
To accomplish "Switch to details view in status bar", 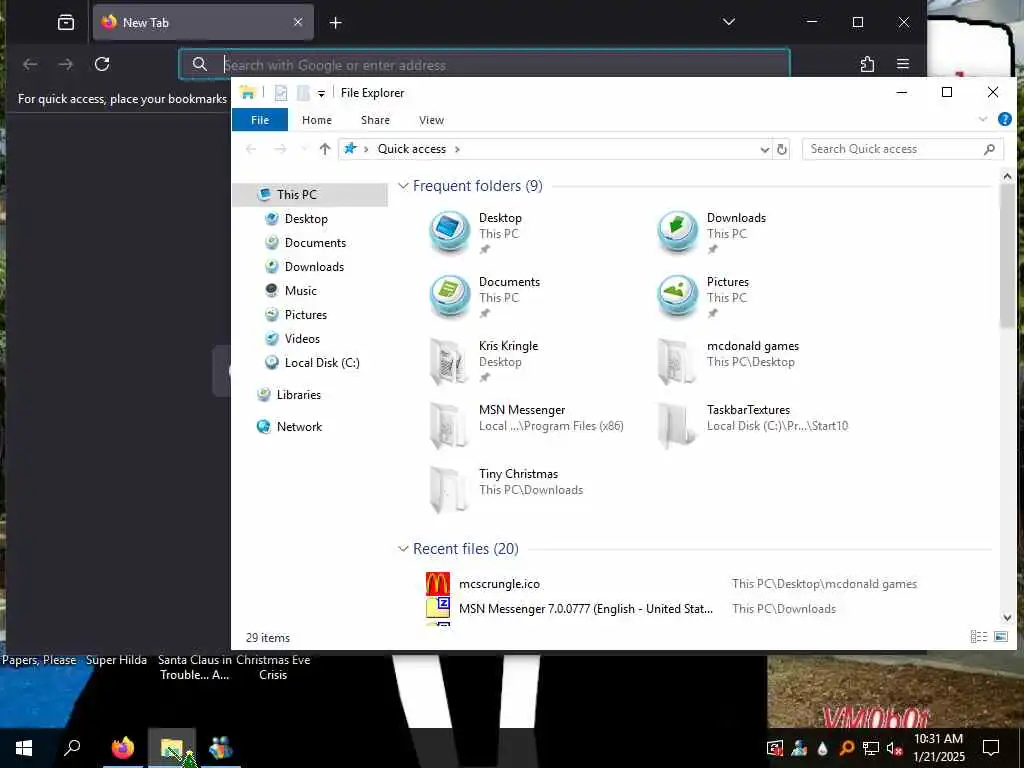I will (978, 637).
